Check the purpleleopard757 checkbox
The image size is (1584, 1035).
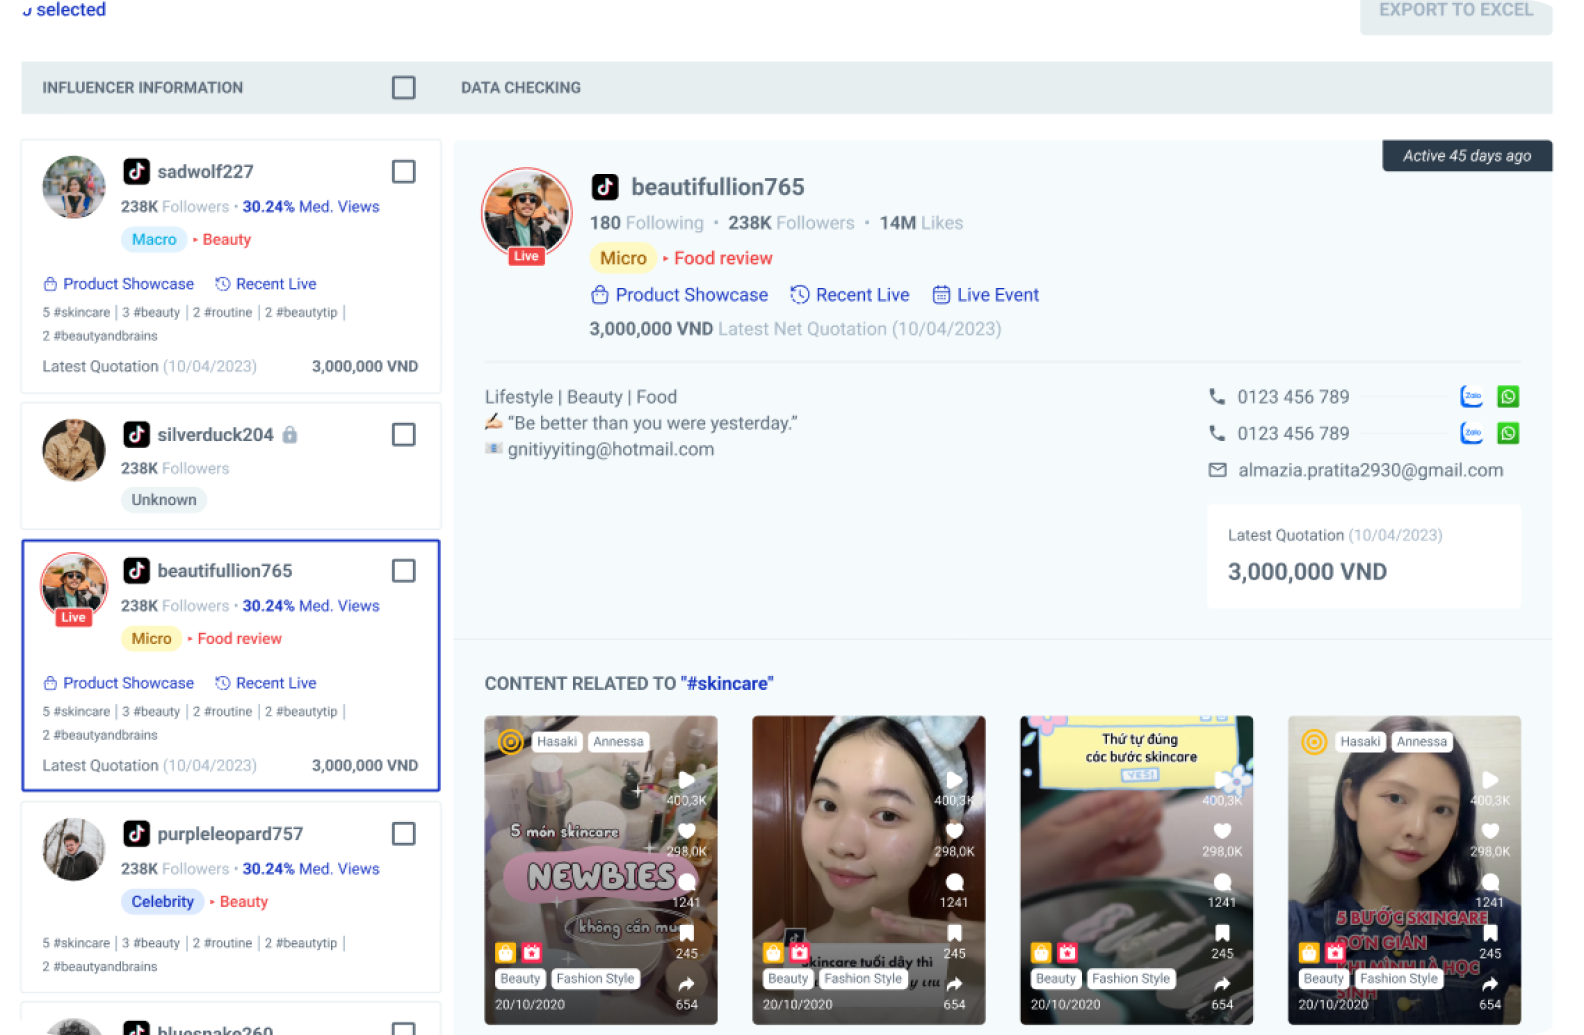click(403, 834)
